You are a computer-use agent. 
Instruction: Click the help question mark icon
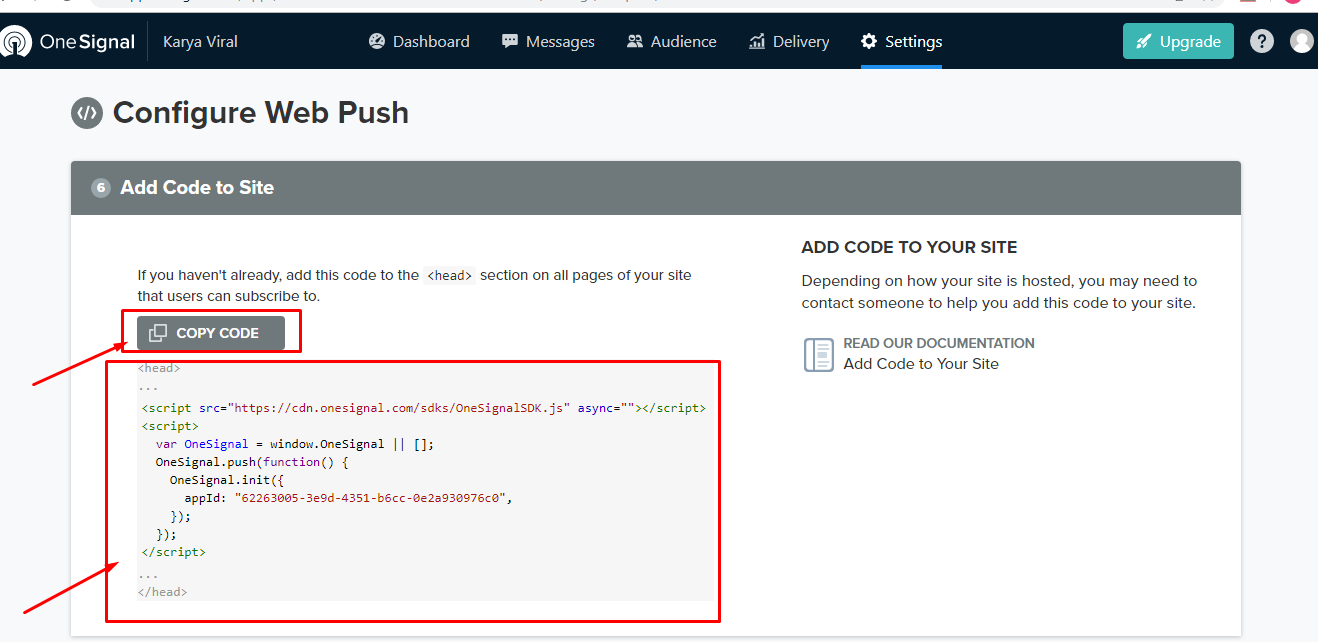pyautogui.click(x=1262, y=40)
